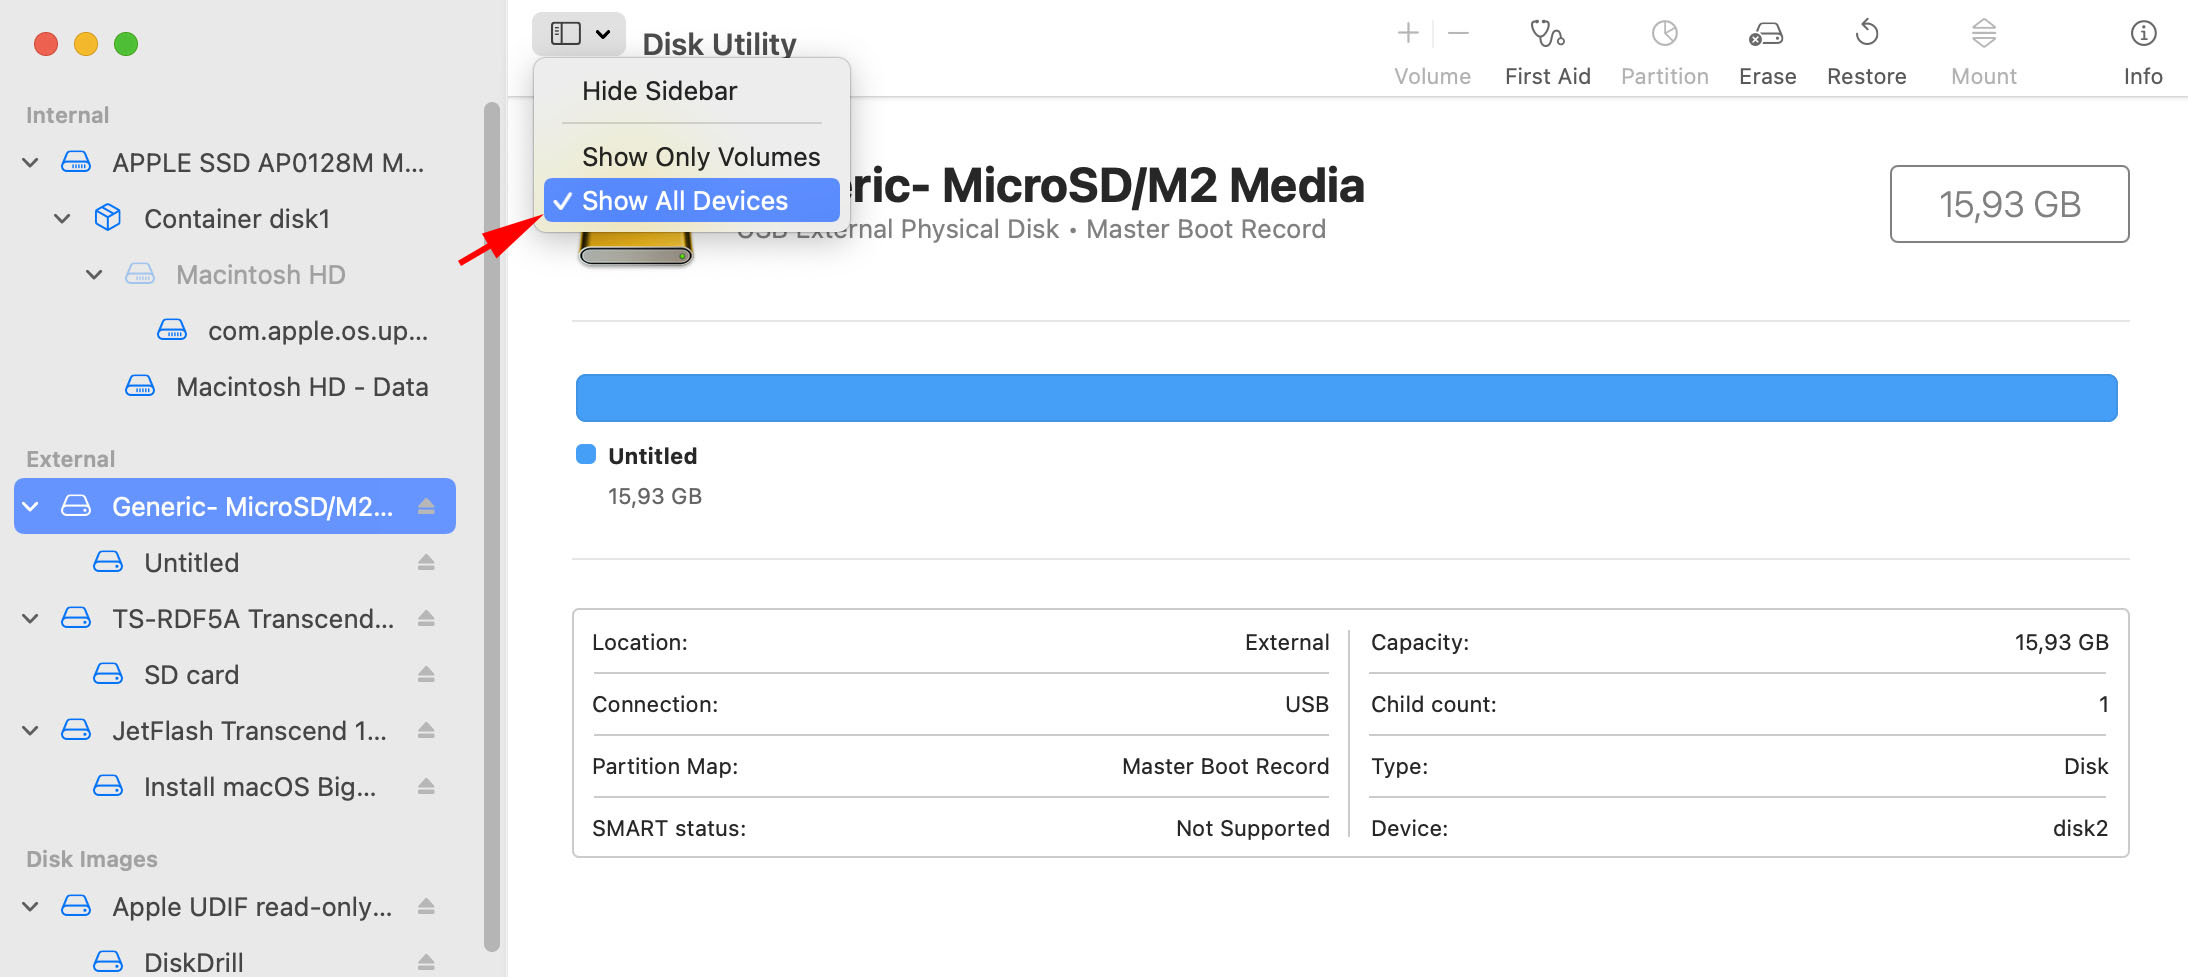Click the green fullscreen window button
The height and width of the screenshot is (977, 2188).
126,44
